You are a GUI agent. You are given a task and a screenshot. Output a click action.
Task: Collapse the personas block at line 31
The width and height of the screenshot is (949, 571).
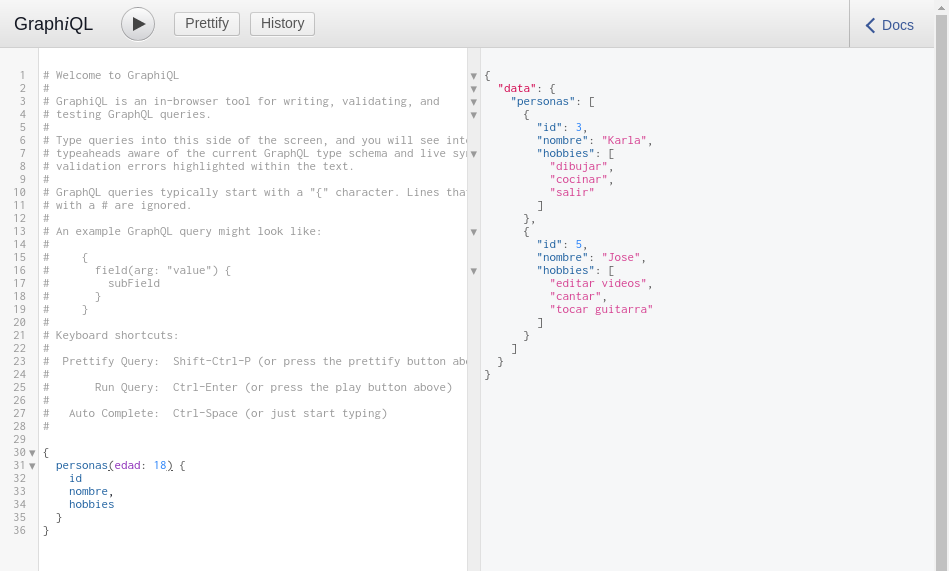click(33, 466)
